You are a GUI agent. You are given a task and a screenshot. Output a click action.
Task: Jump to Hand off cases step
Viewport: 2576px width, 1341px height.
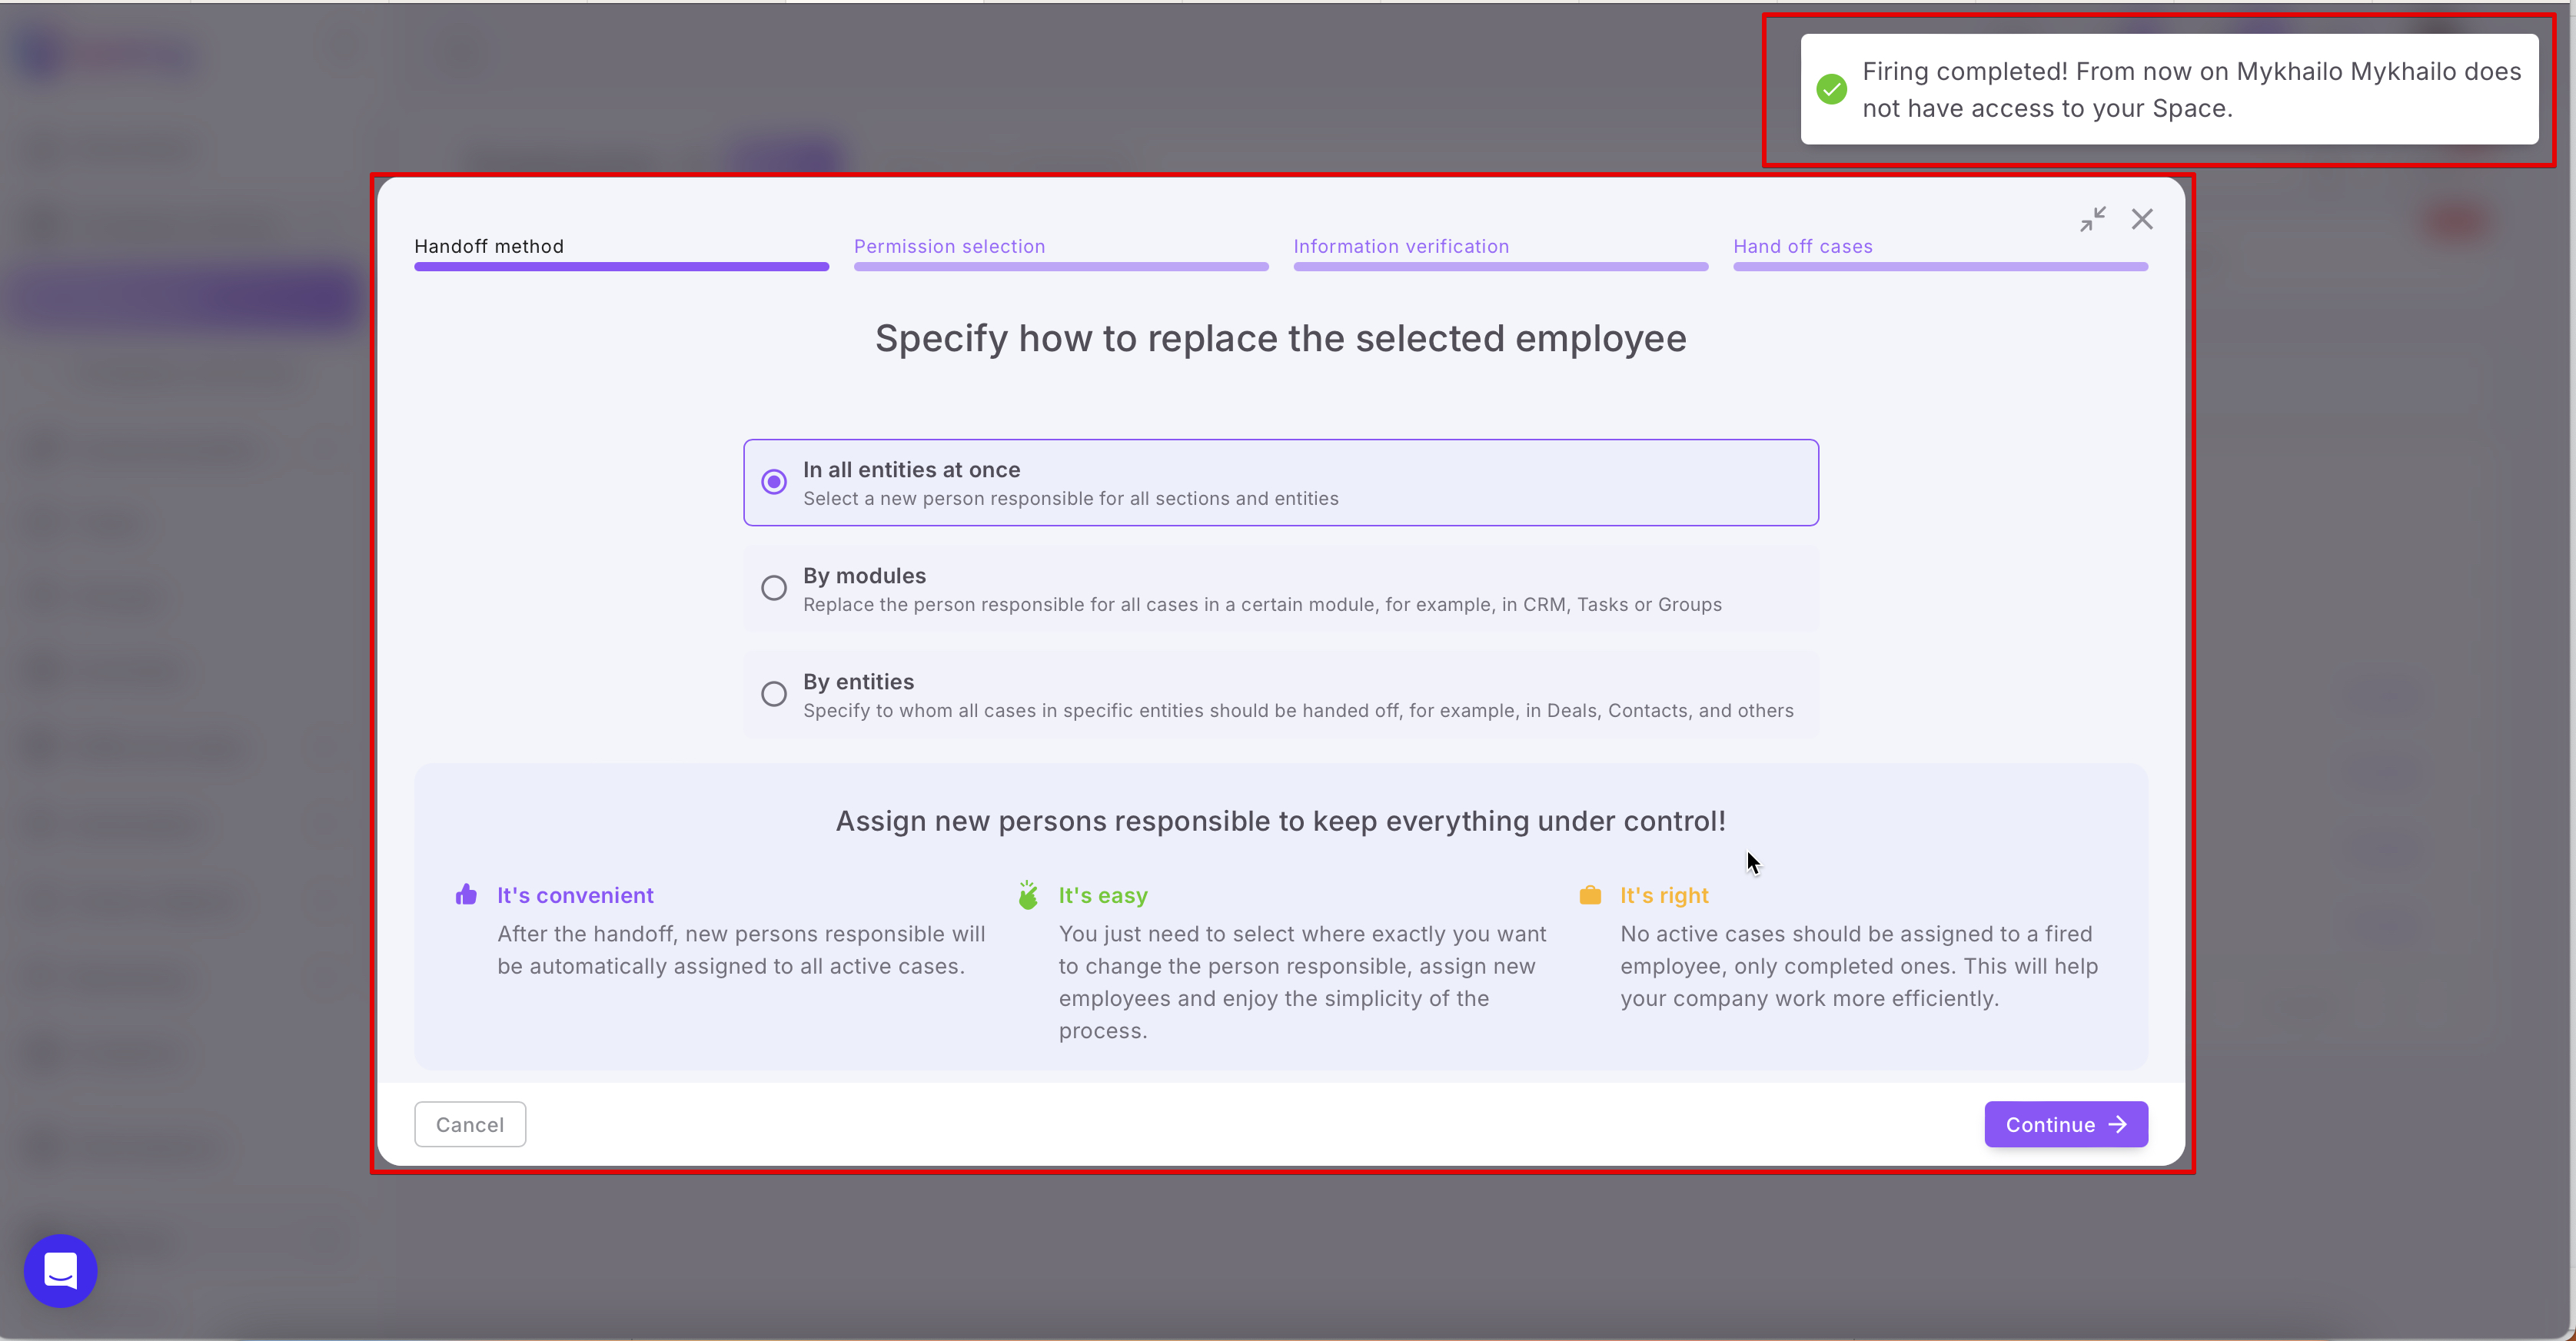click(1802, 246)
